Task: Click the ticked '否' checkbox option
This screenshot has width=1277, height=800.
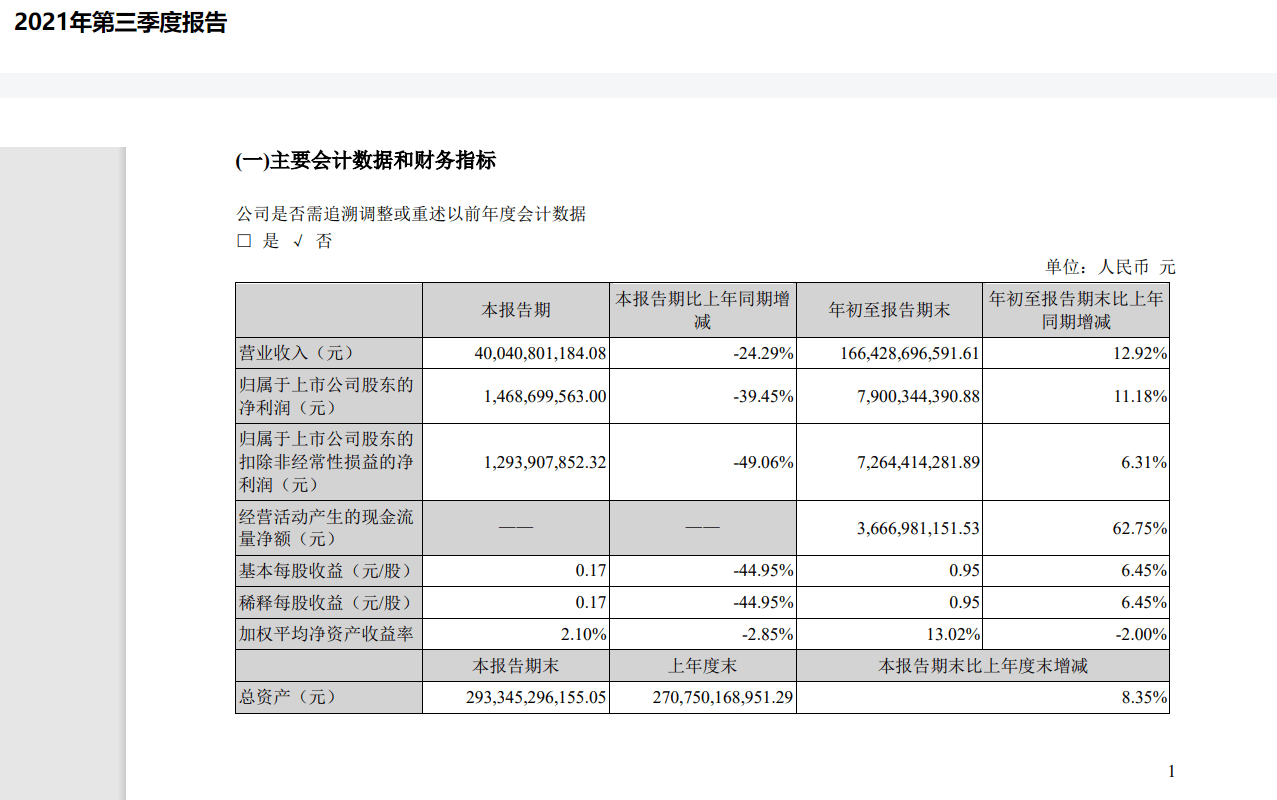Action: [x=298, y=241]
